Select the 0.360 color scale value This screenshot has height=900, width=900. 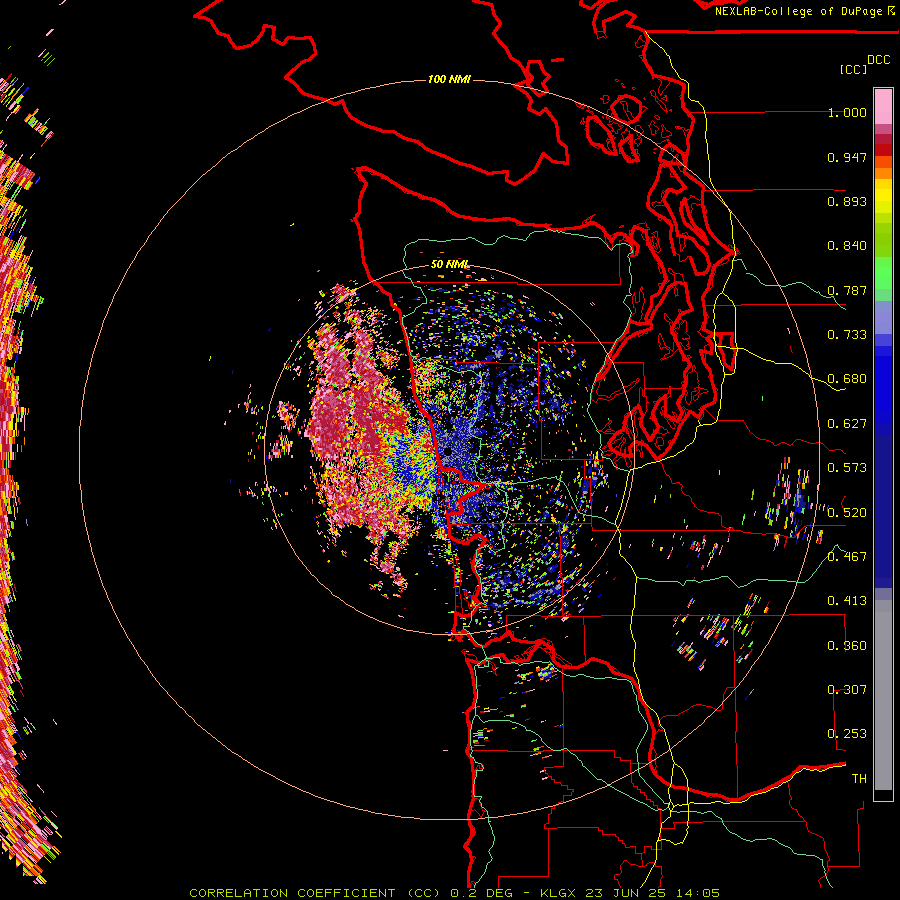[x=847, y=646]
